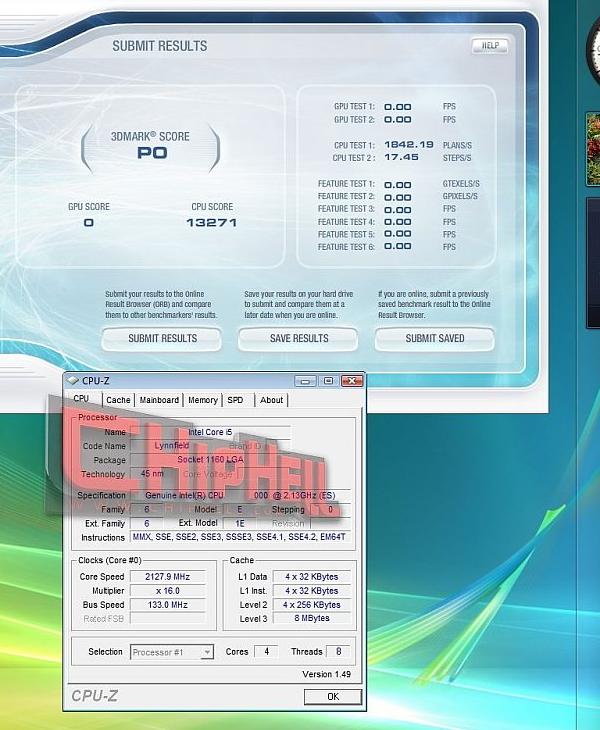Click the CPU TEST 1 result 1842.19
Viewport: 600px width, 730px height.
pyautogui.click(x=409, y=145)
